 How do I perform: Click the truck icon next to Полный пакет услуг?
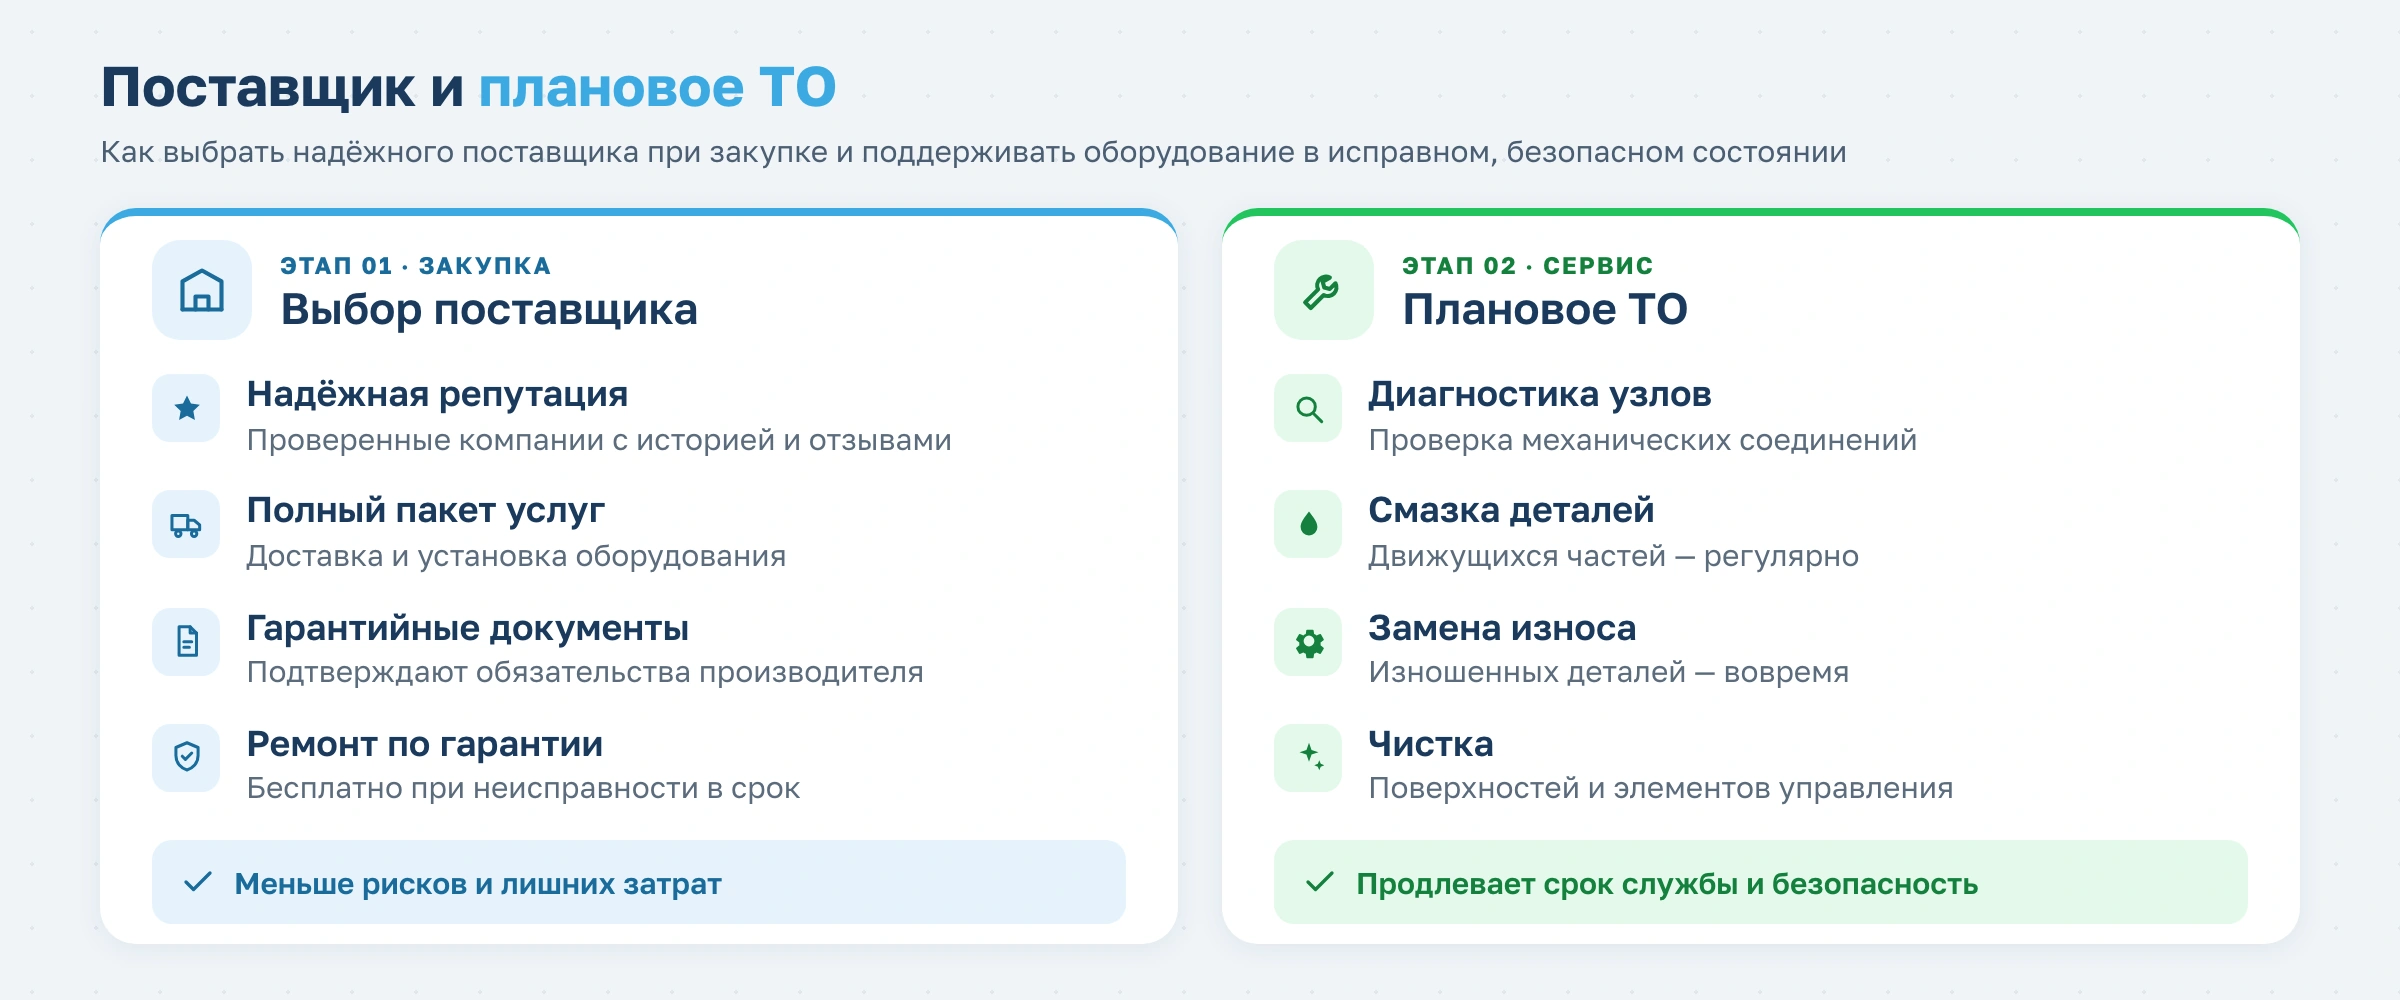[x=186, y=524]
